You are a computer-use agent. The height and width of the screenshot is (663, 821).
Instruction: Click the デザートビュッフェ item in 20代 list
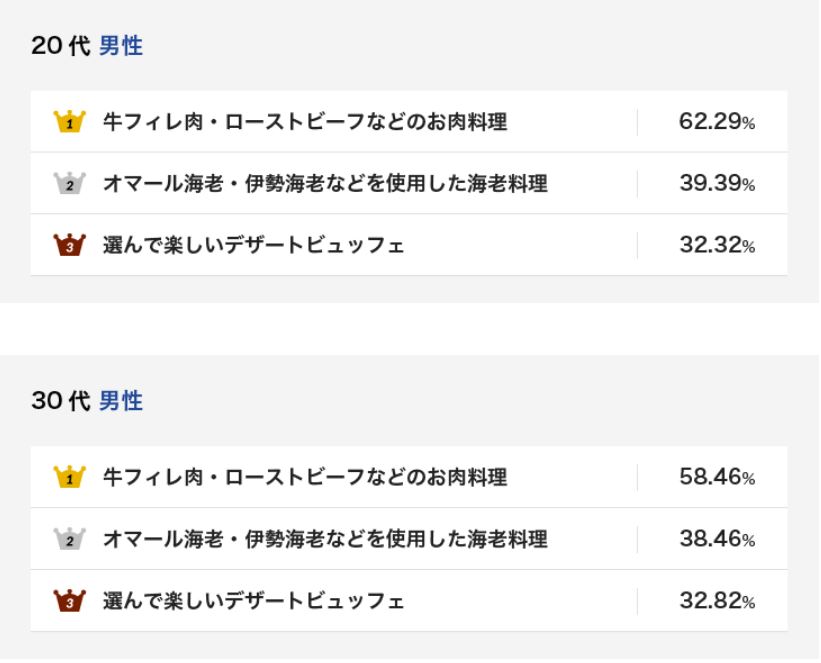pyautogui.click(x=254, y=245)
